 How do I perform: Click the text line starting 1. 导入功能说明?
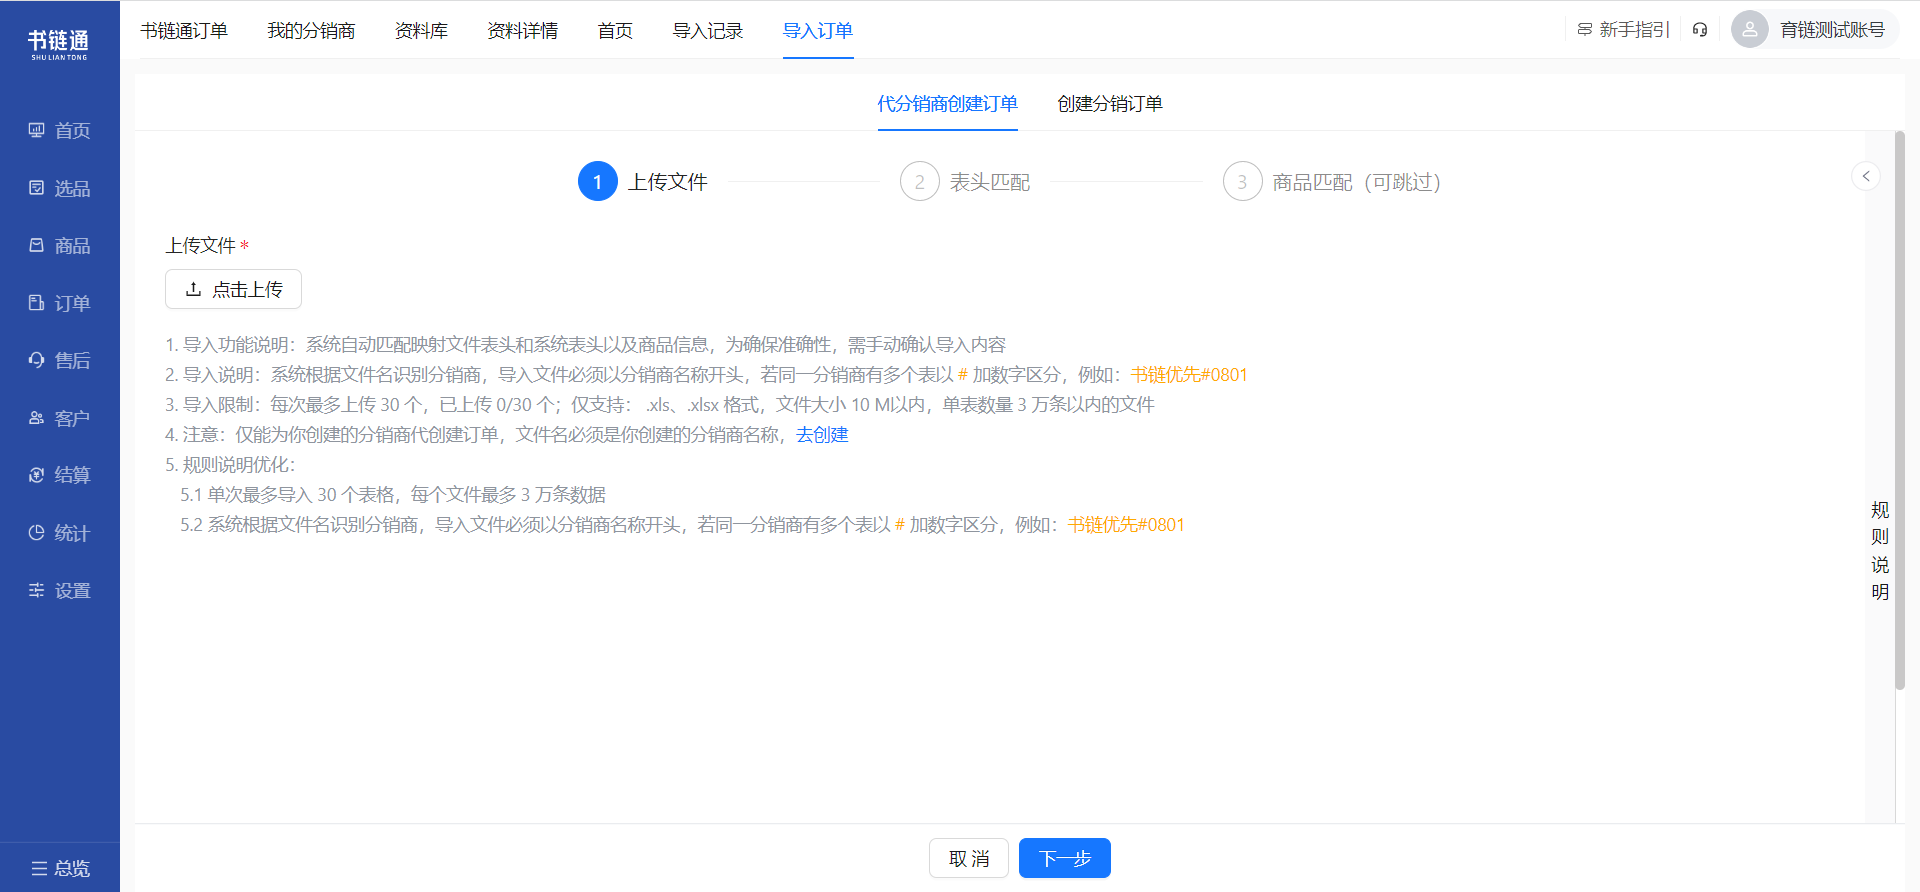586,345
